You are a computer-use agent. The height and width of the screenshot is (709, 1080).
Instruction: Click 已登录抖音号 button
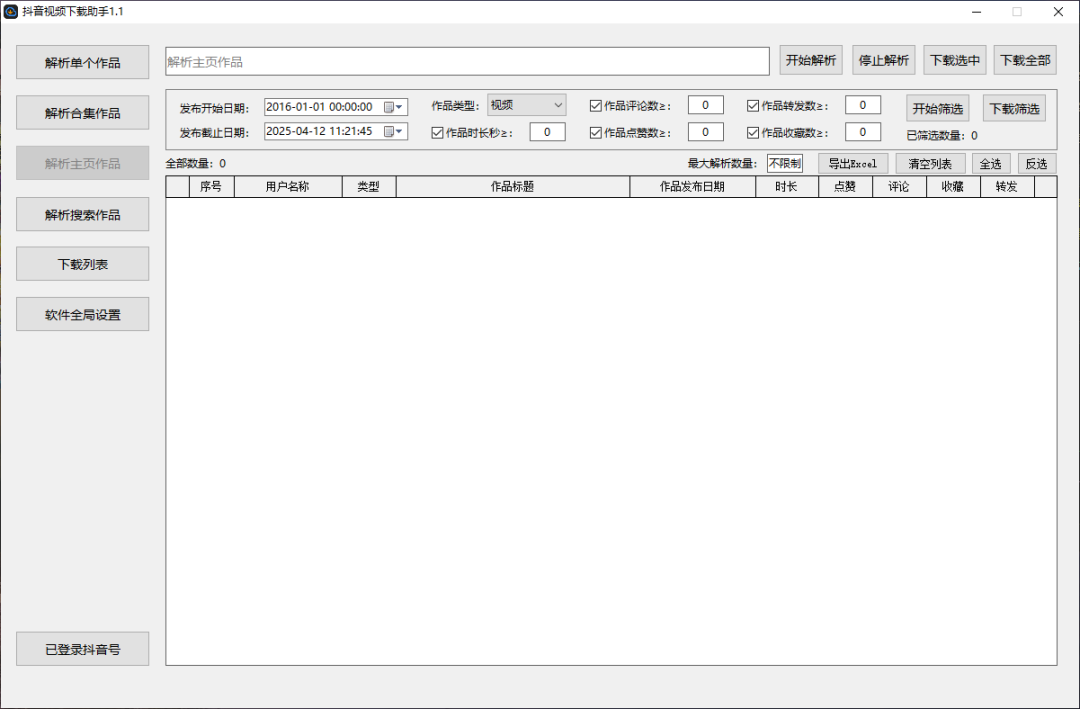click(83, 649)
